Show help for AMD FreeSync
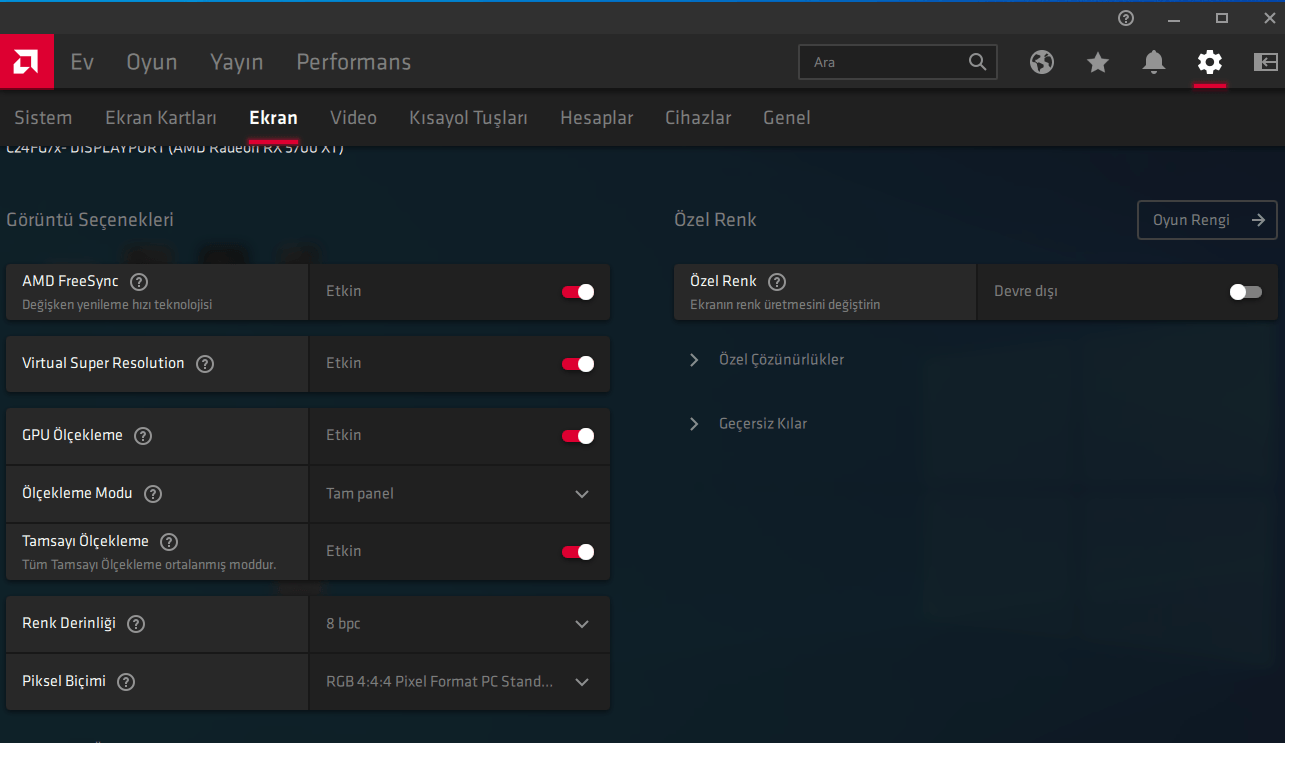Screen dimensions: 1289x759 click(x=139, y=282)
